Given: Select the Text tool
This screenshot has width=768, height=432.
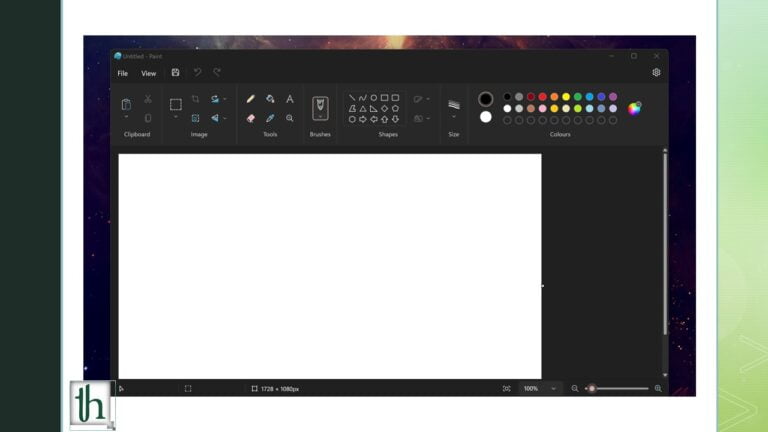Looking at the screenshot, I should (290, 99).
